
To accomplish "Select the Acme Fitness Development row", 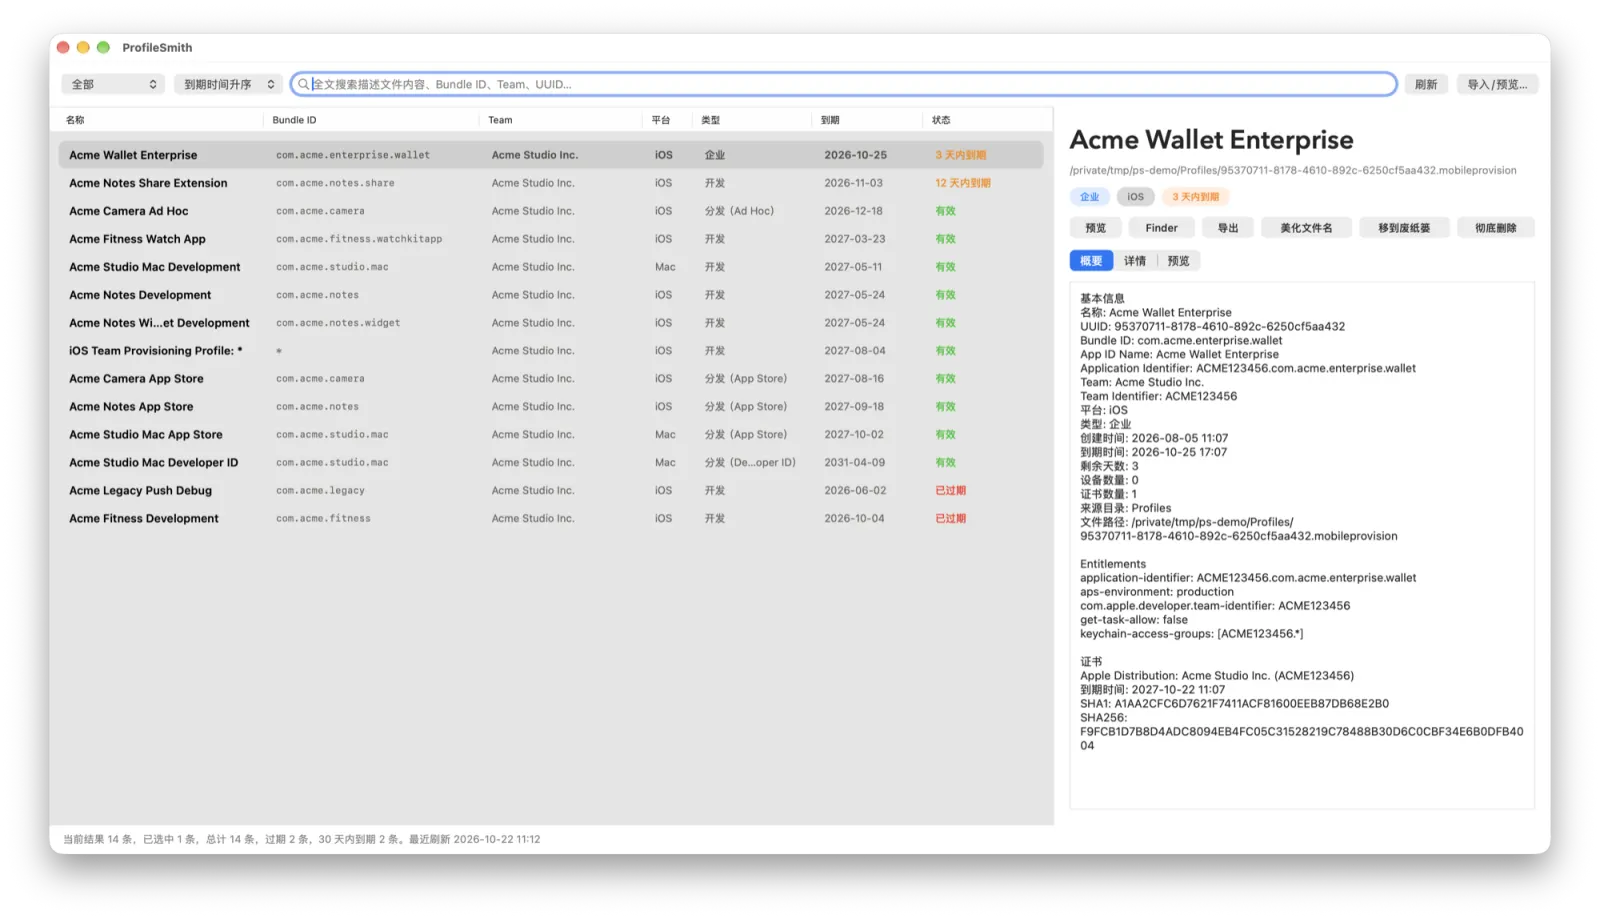I will tap(551, 519).
